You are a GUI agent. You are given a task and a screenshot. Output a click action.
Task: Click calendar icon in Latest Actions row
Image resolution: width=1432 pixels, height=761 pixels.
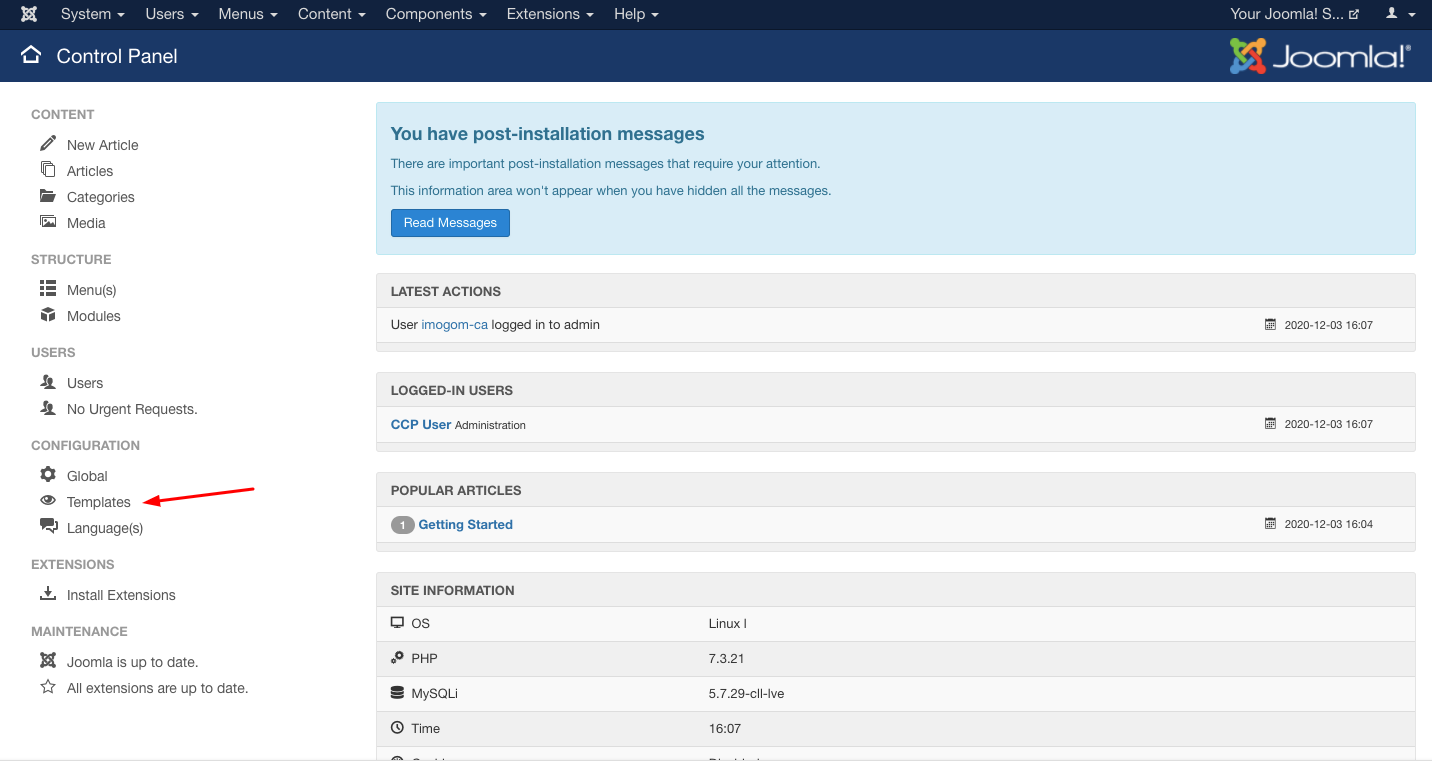tap(1270, 324)
